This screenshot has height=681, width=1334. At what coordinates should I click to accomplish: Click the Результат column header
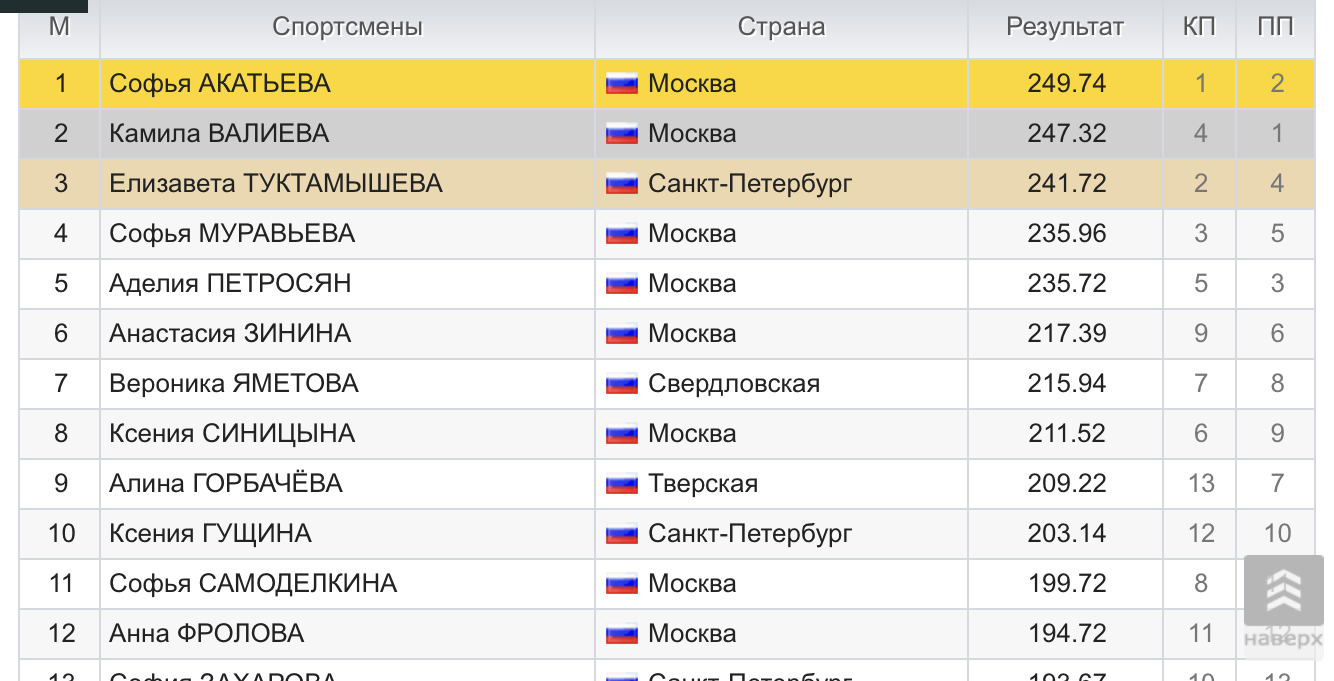(1065, 27)
